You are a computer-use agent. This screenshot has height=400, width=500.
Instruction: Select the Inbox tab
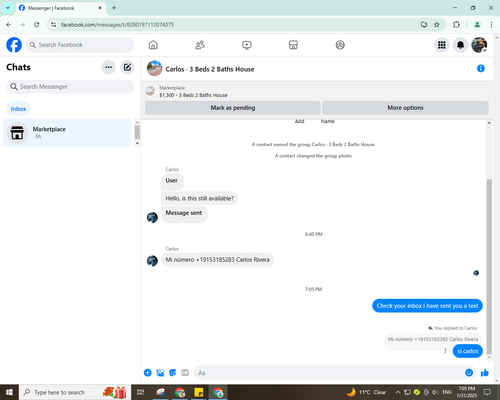point(18,109)
